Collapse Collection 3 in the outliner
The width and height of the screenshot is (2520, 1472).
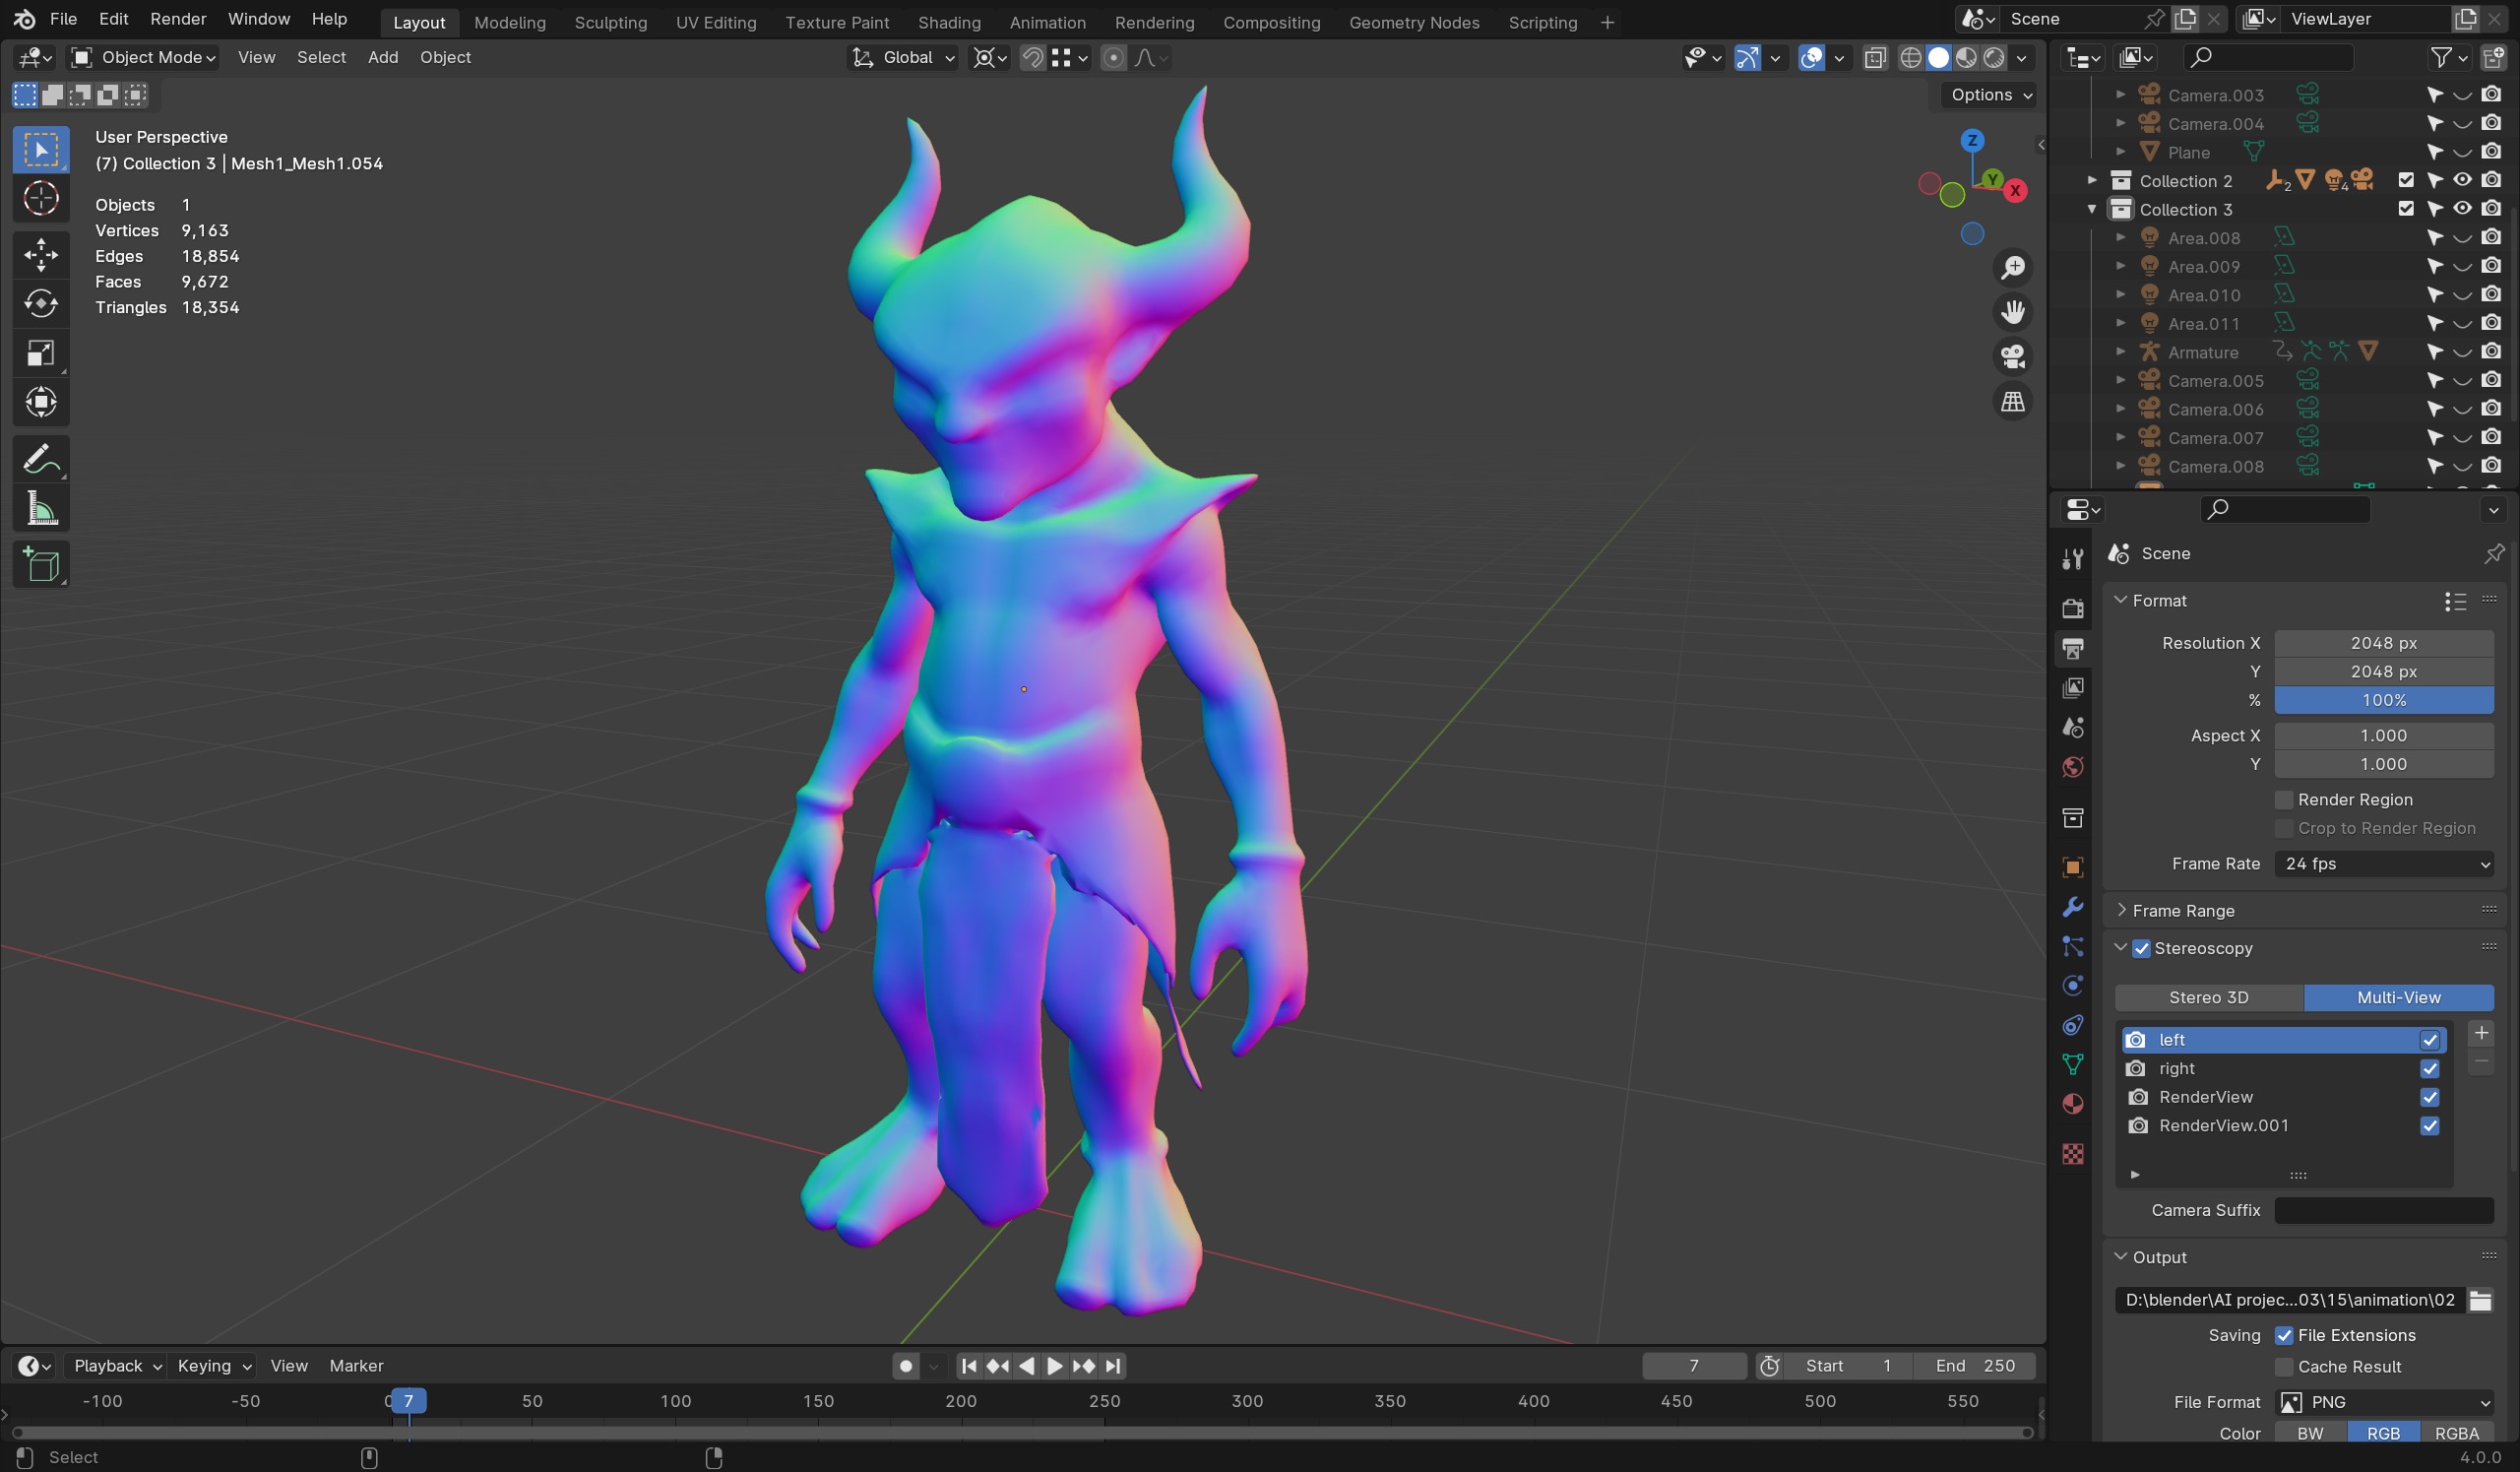[x=2091, y=210]
